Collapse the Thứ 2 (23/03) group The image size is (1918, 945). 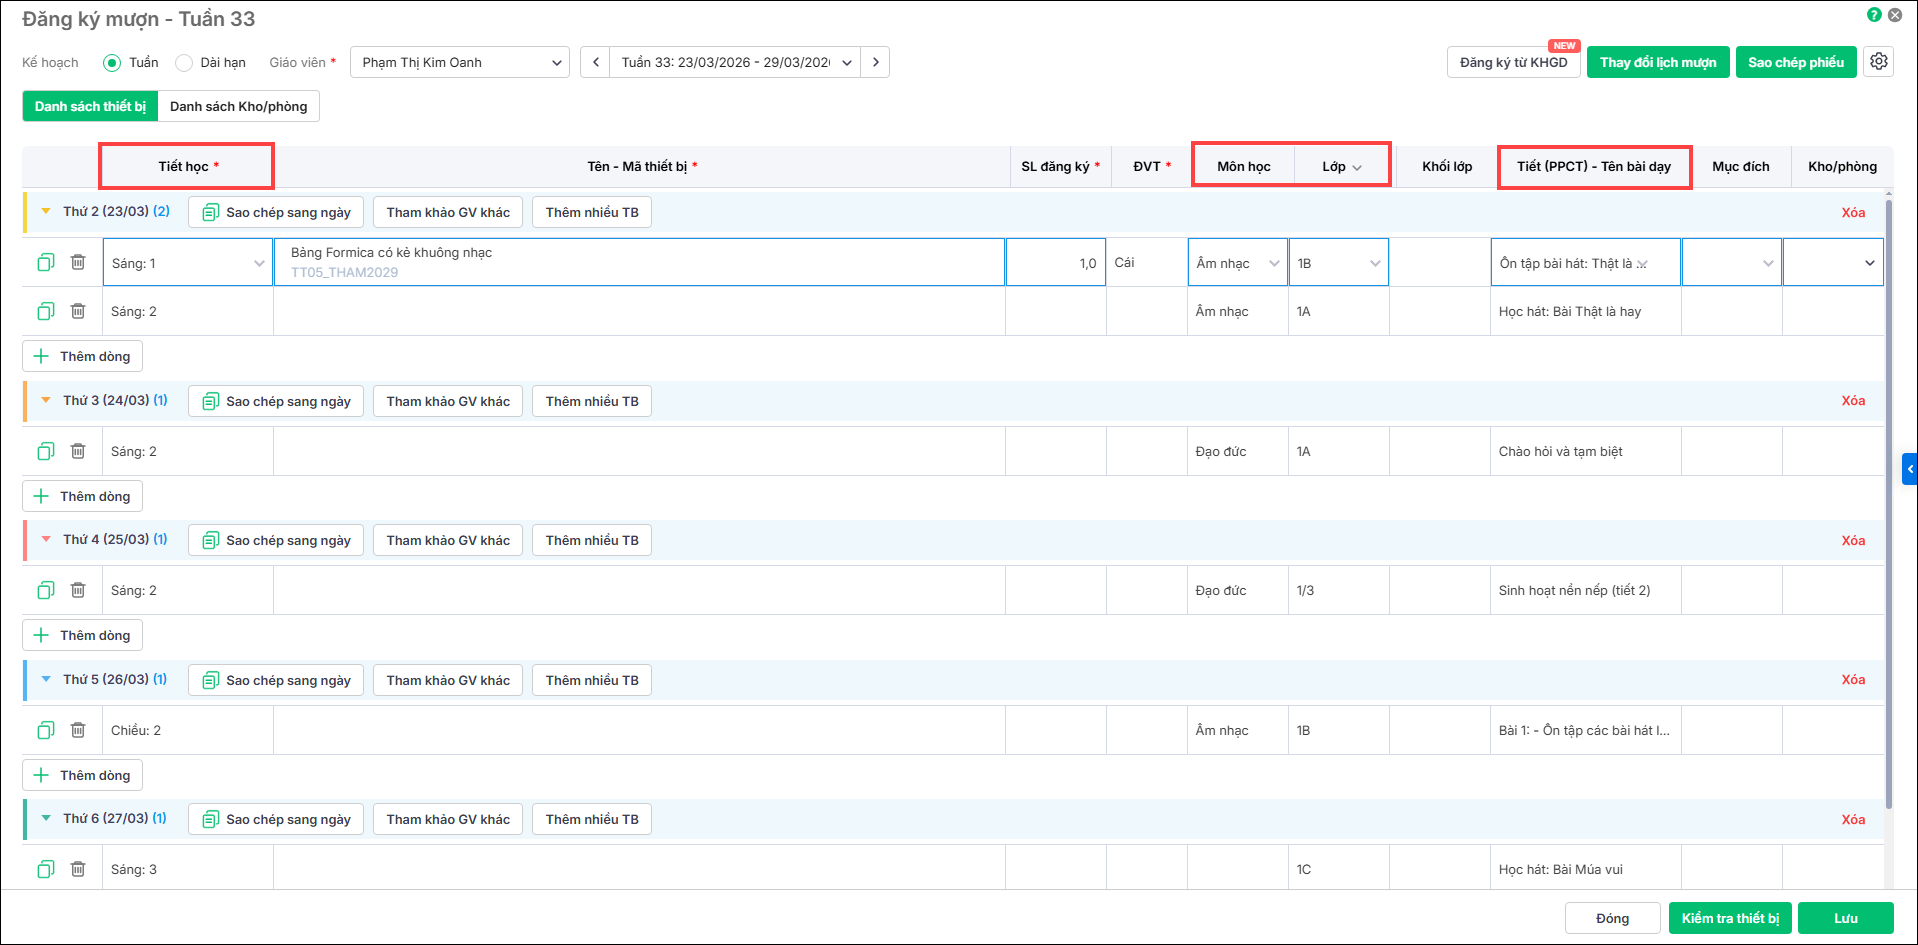point(46,211)
